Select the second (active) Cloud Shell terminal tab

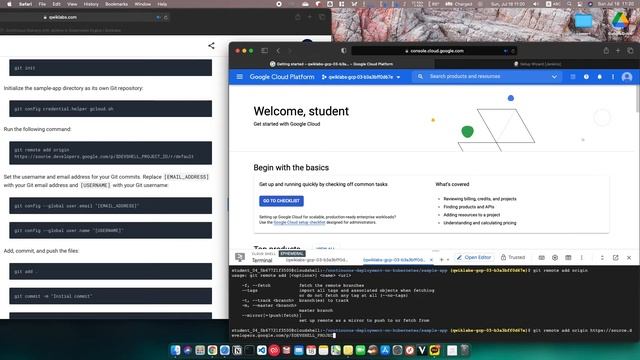point(393,260)
